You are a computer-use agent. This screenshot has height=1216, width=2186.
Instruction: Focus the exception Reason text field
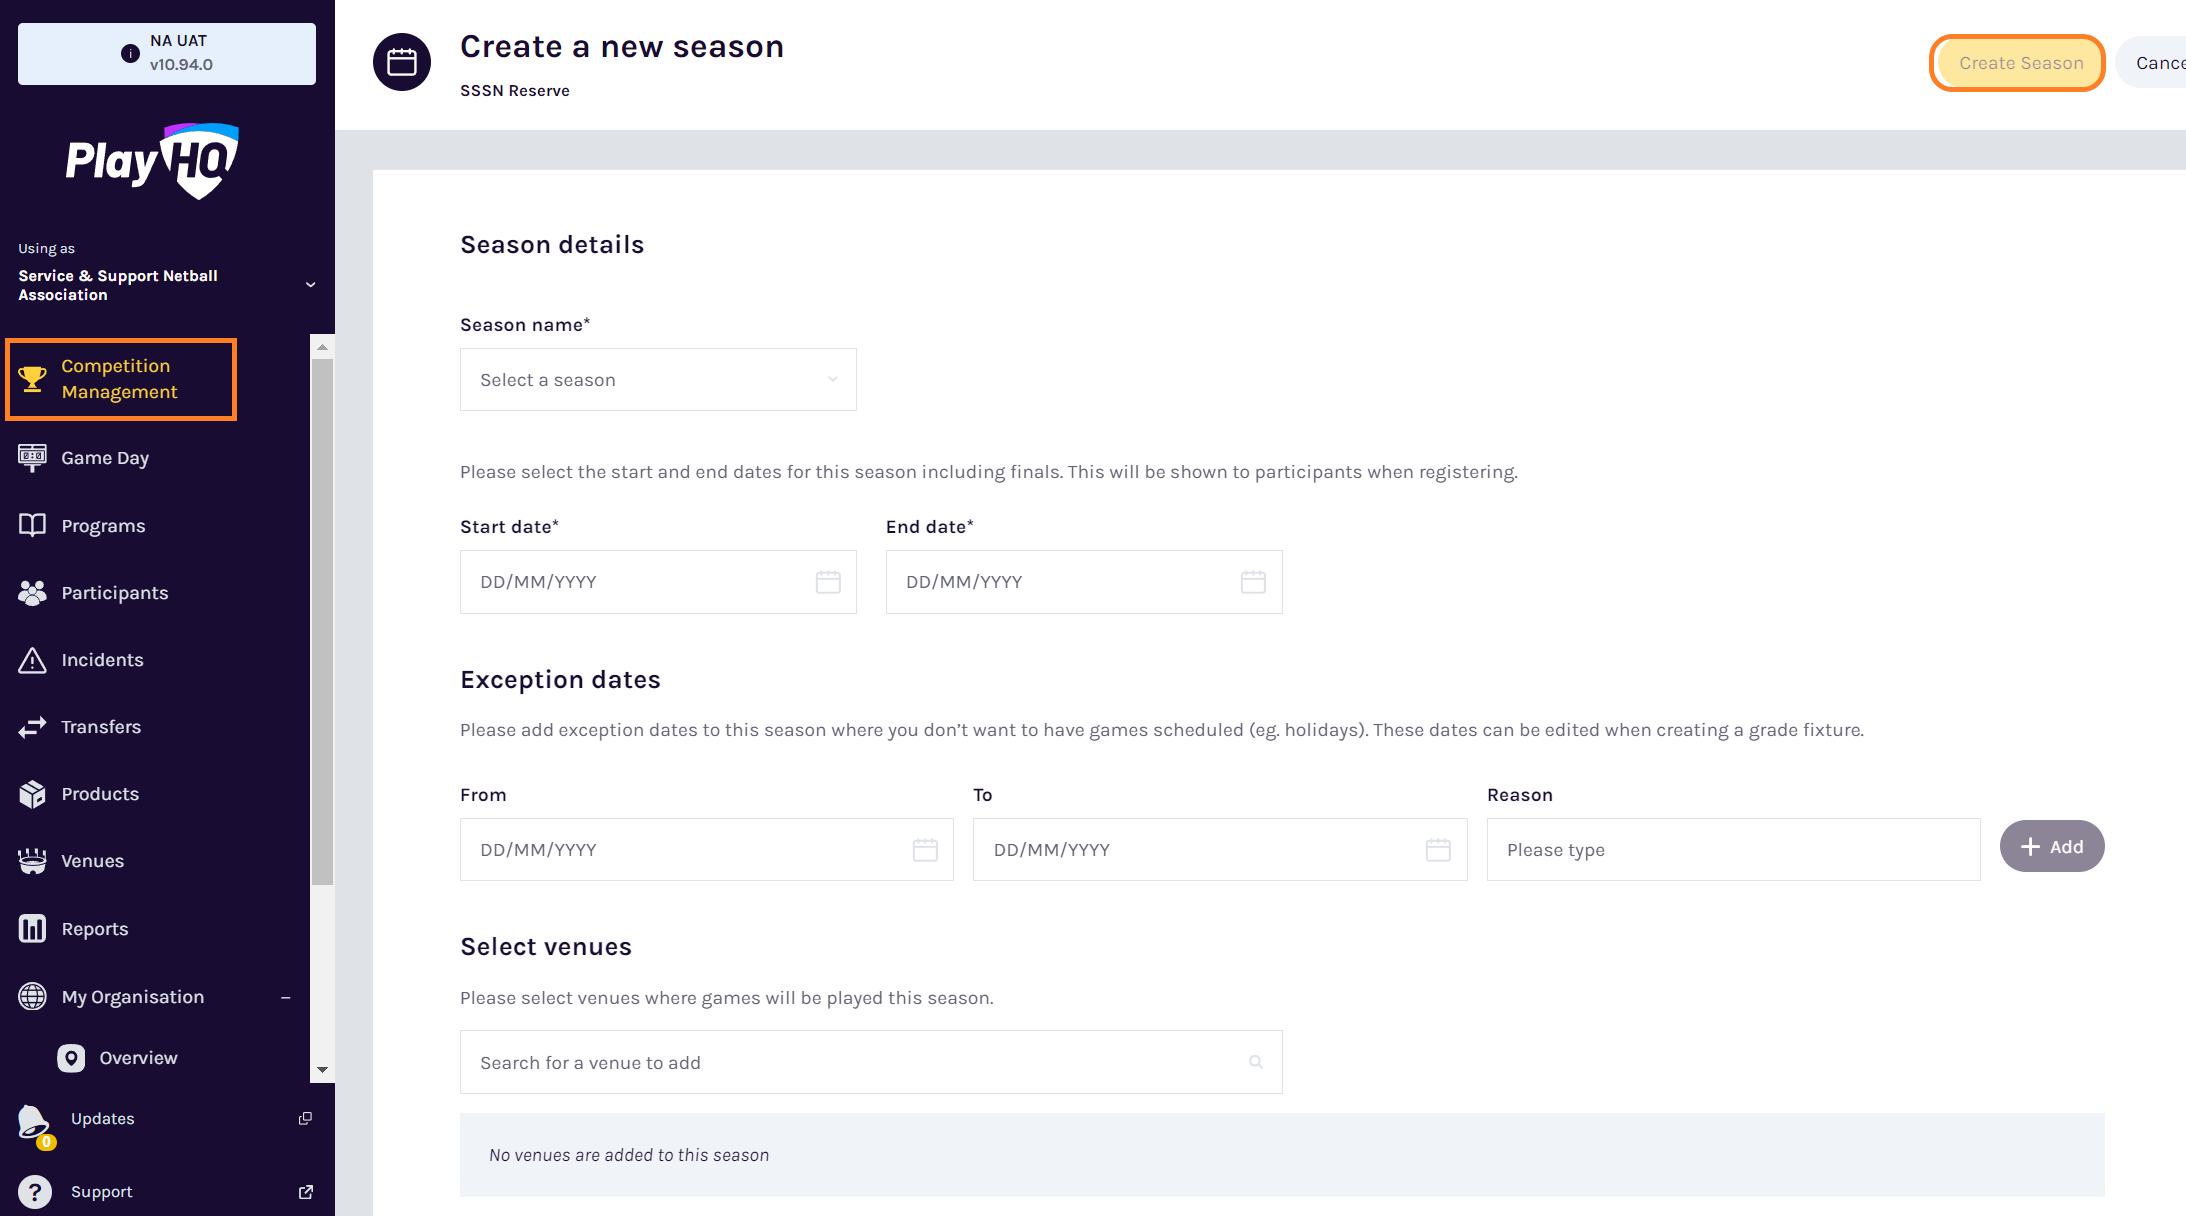(x=1733, y=850)
